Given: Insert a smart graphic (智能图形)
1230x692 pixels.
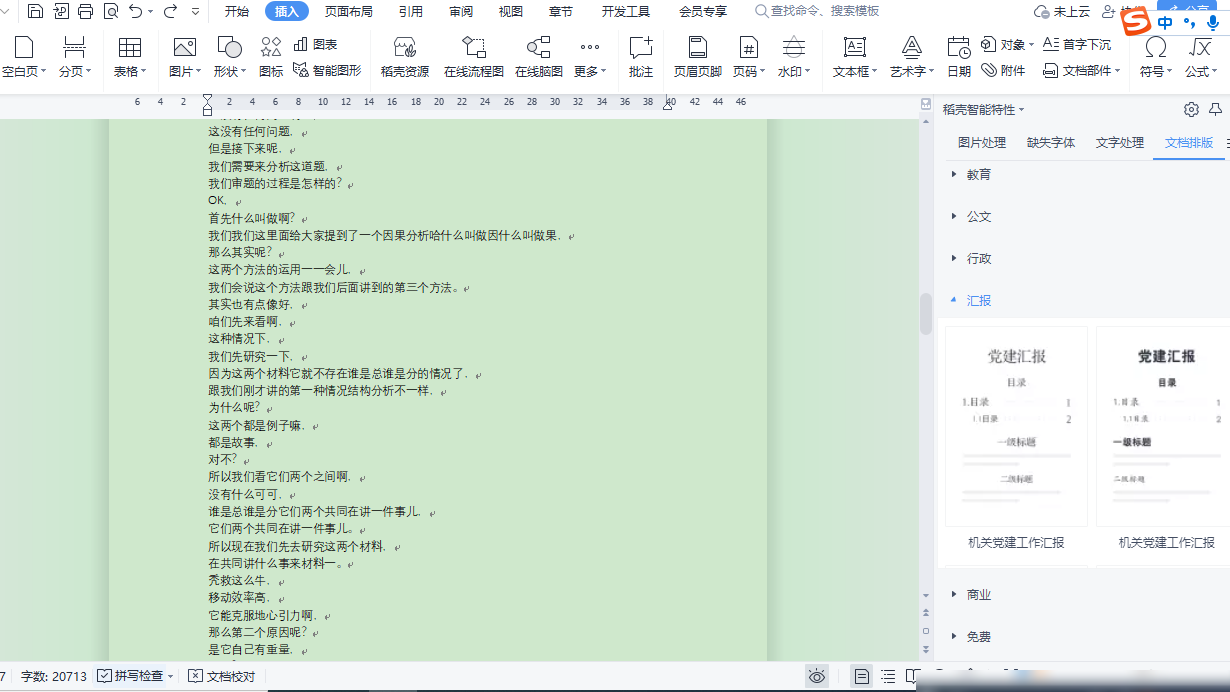Looking at the screenshot, I should tap(327, 70).
